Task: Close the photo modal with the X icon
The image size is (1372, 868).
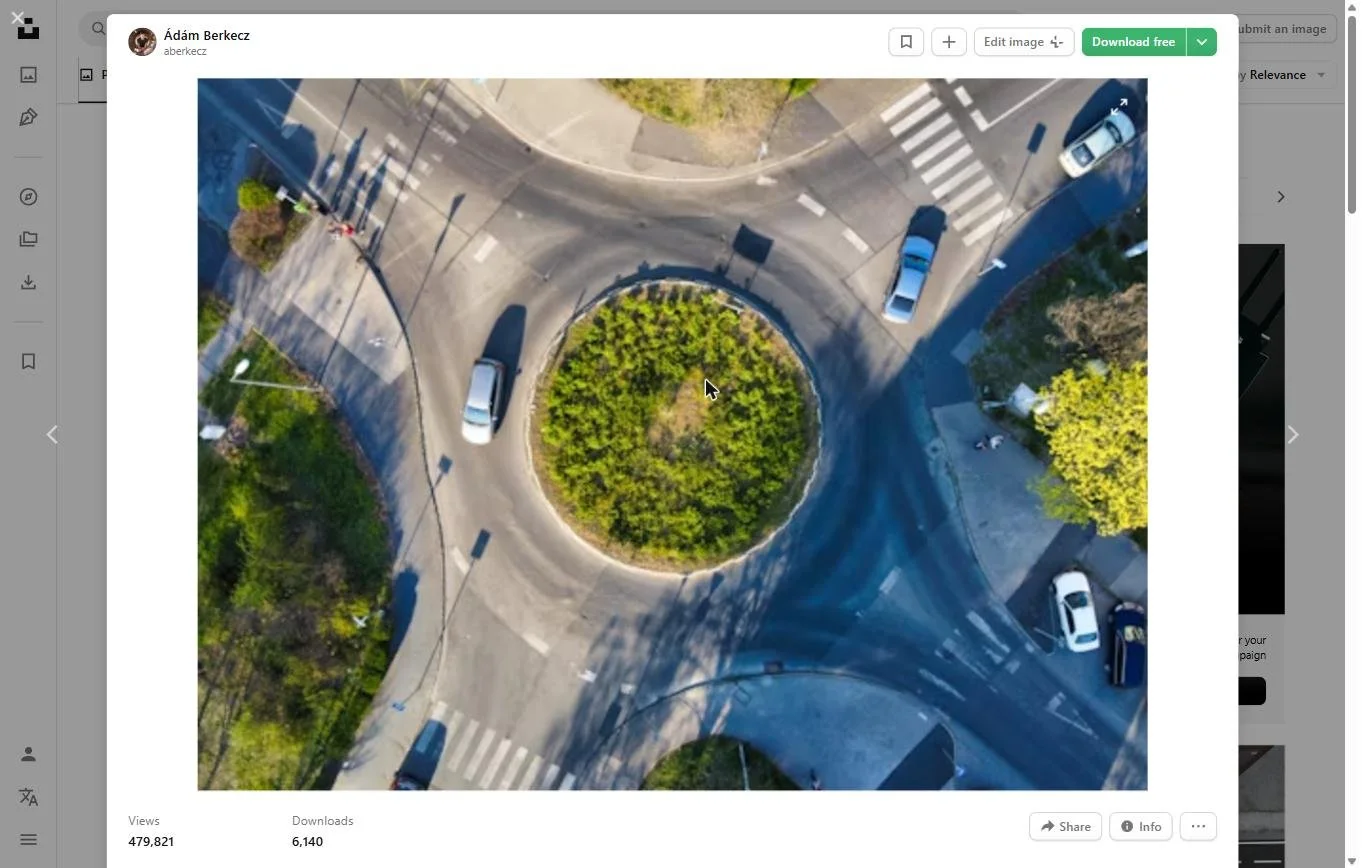Action: [x=17, y=17]
